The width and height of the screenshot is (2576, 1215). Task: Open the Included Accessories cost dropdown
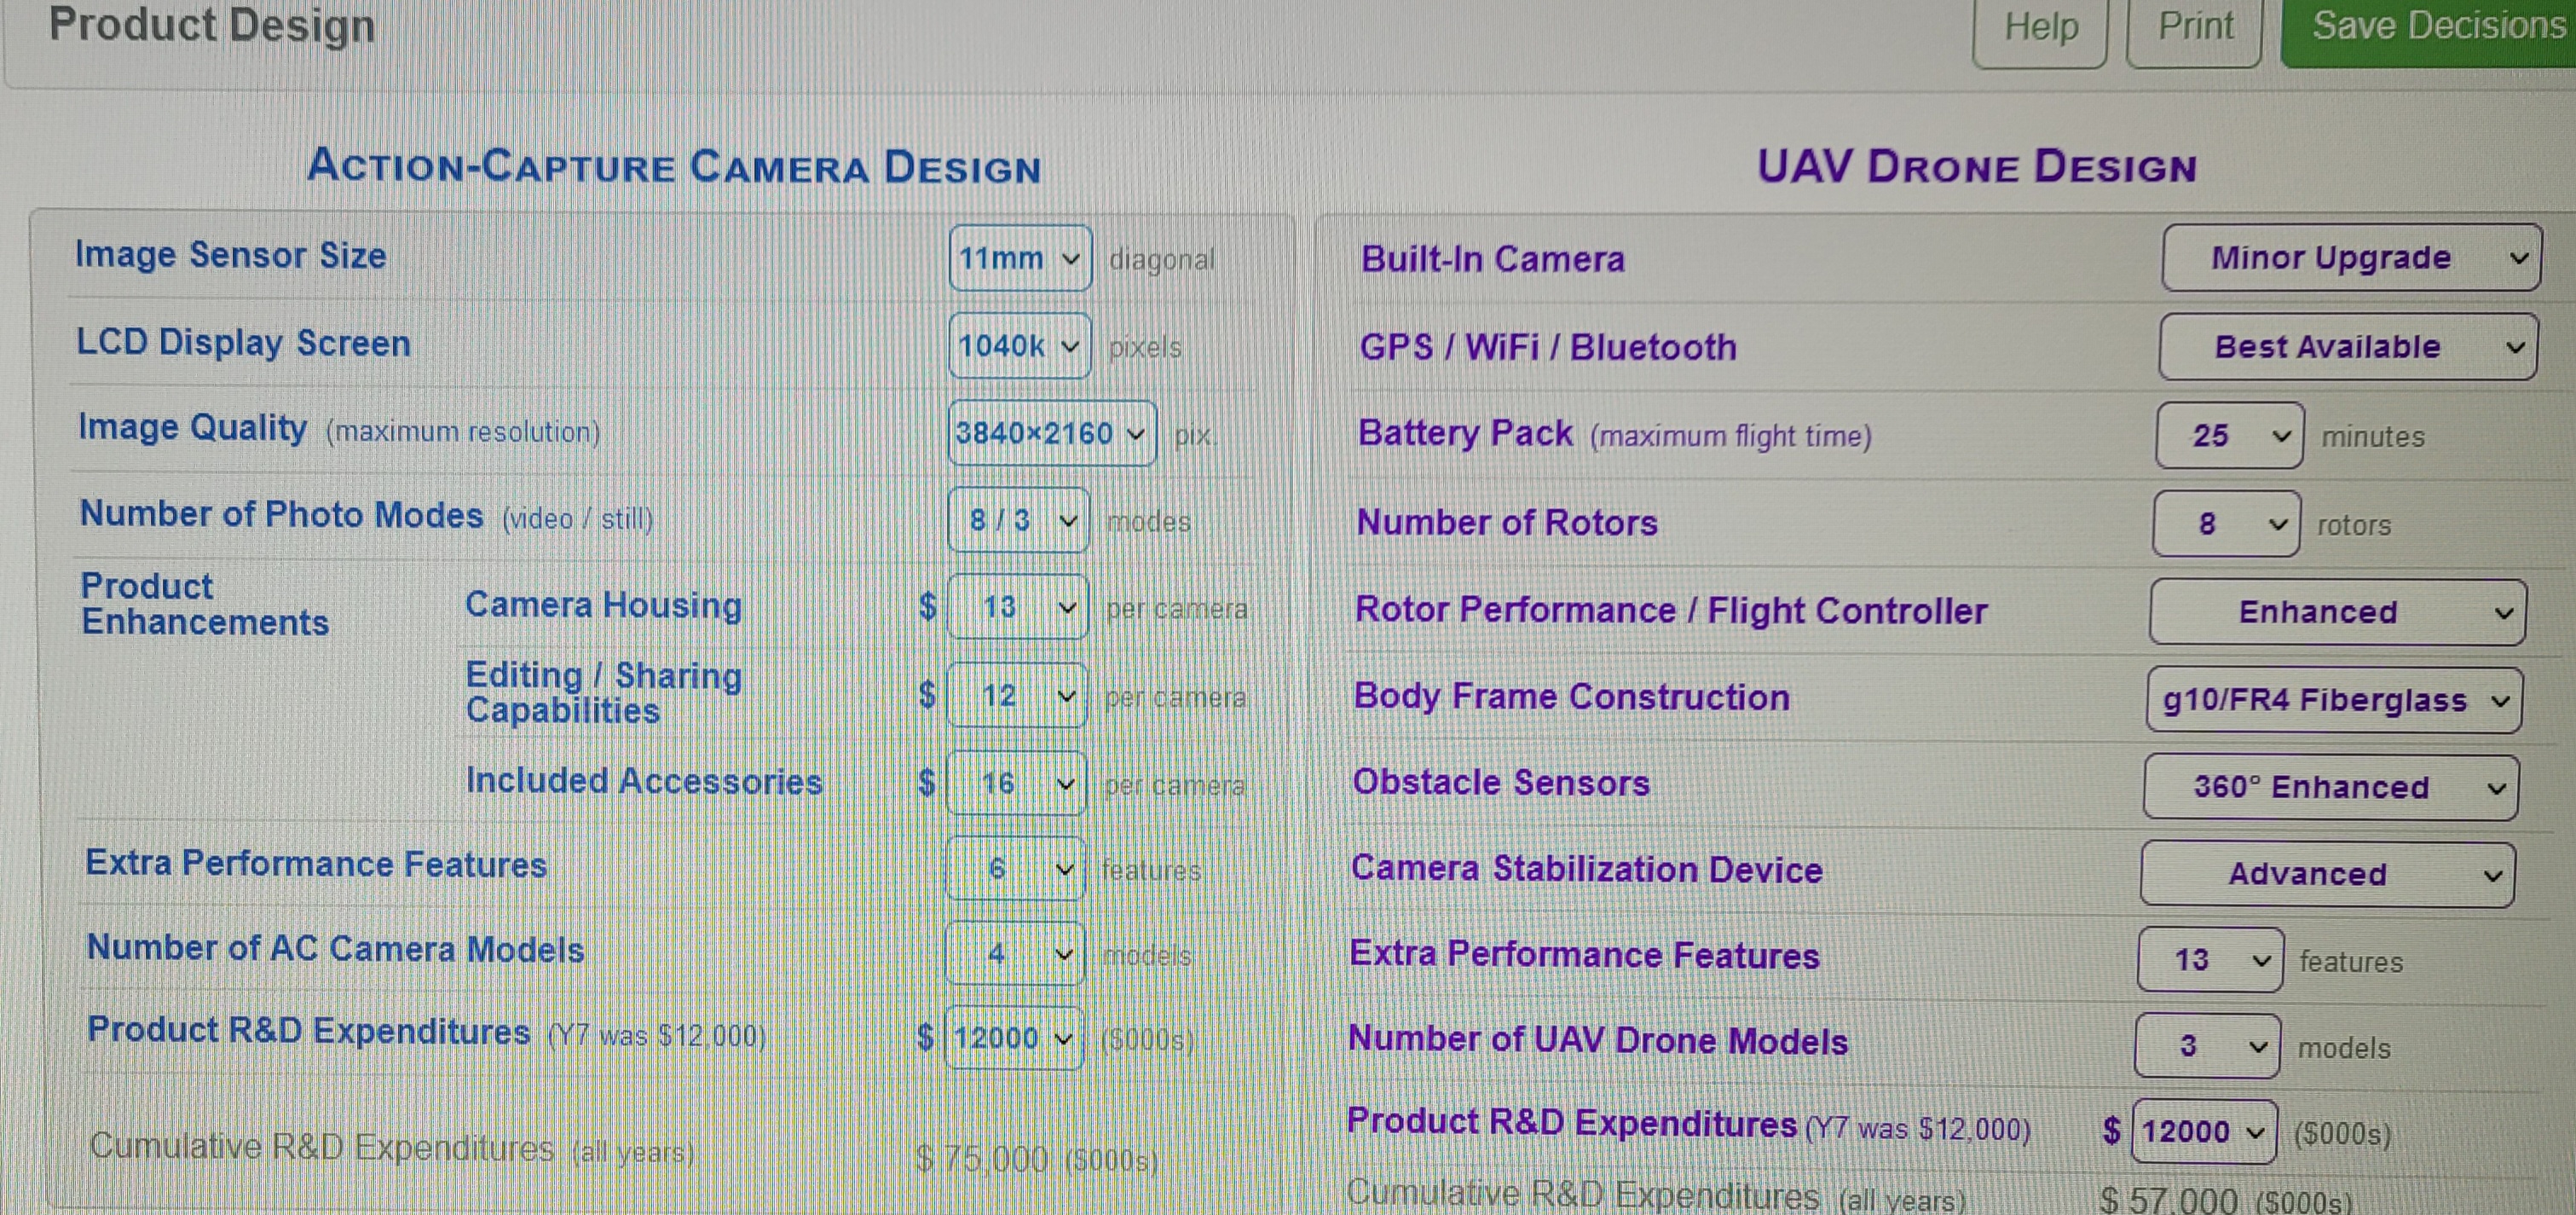coord(1015,783)
